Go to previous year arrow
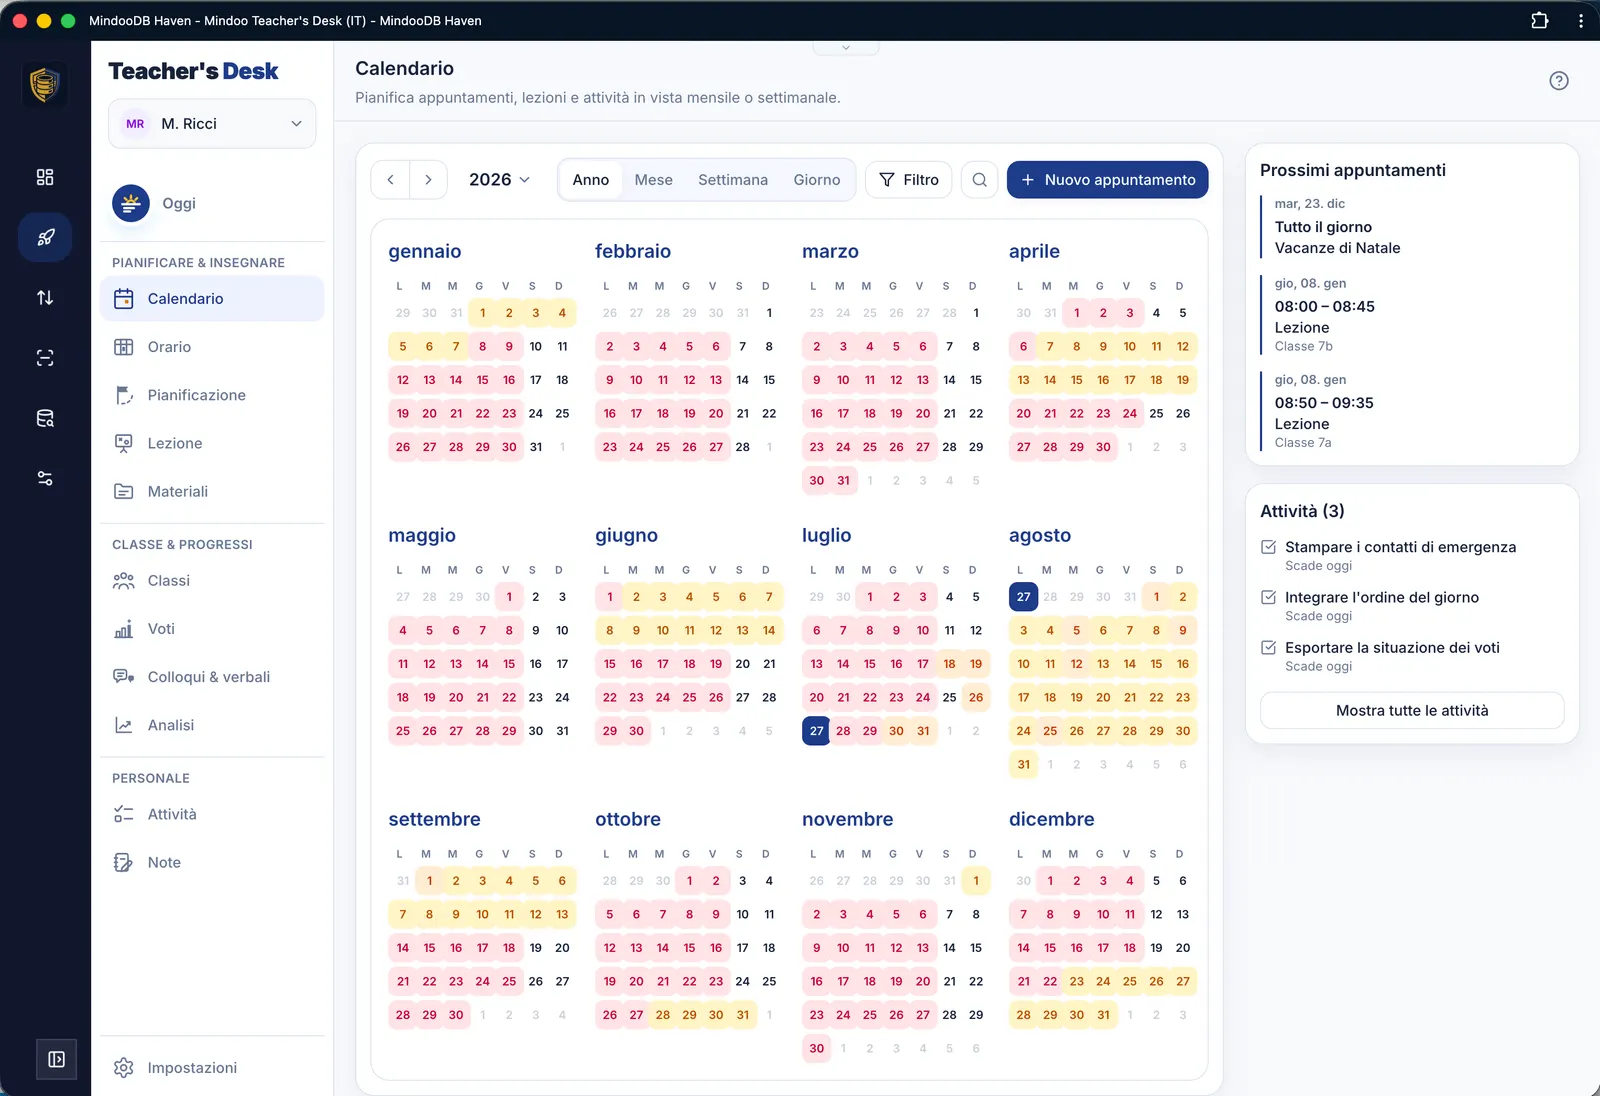The width and height of the screenshot is (1600, 1096). click(x=390, y=180)
